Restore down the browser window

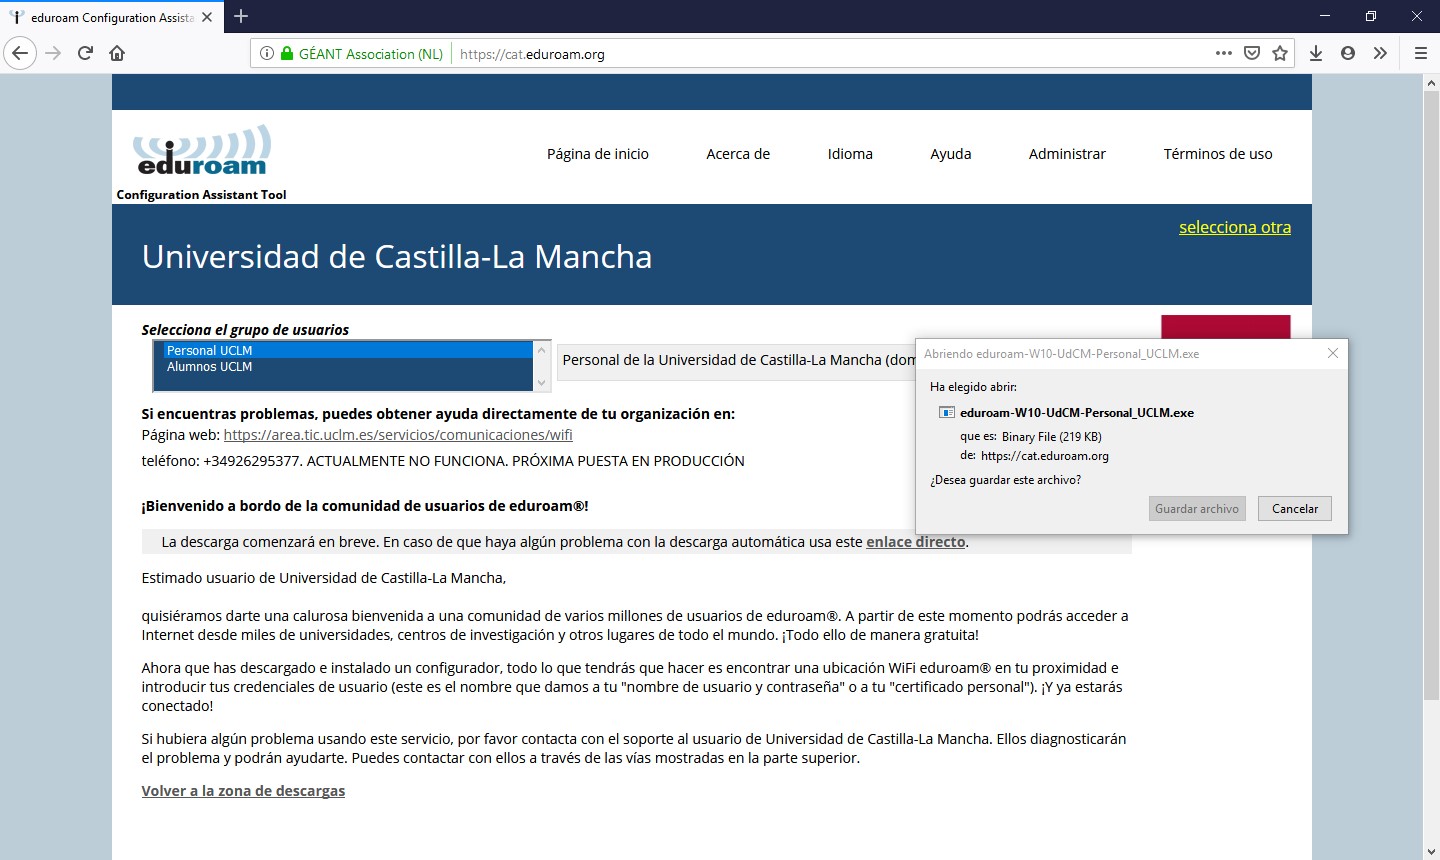[x=1371, y=16]
